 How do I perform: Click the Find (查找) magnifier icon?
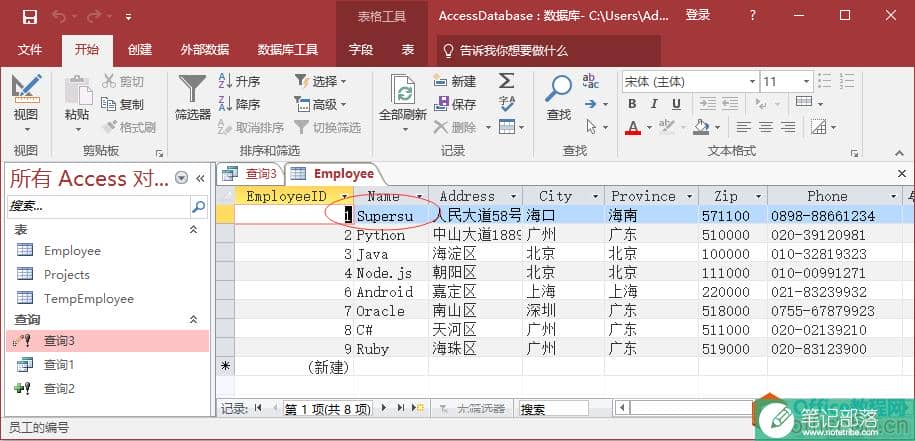[x=558, y=89]
